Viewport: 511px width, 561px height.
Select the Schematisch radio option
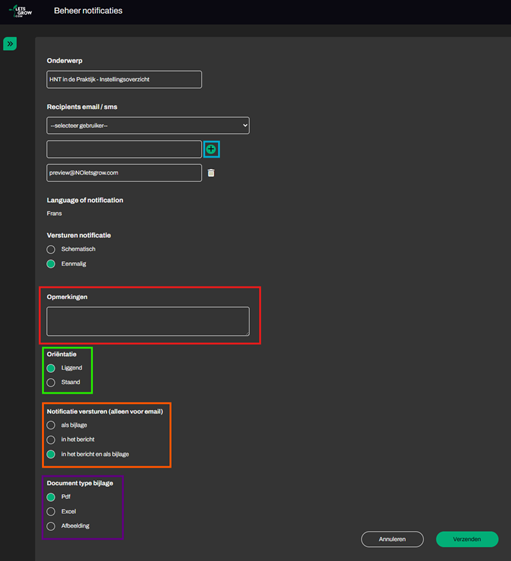(51, 249)
